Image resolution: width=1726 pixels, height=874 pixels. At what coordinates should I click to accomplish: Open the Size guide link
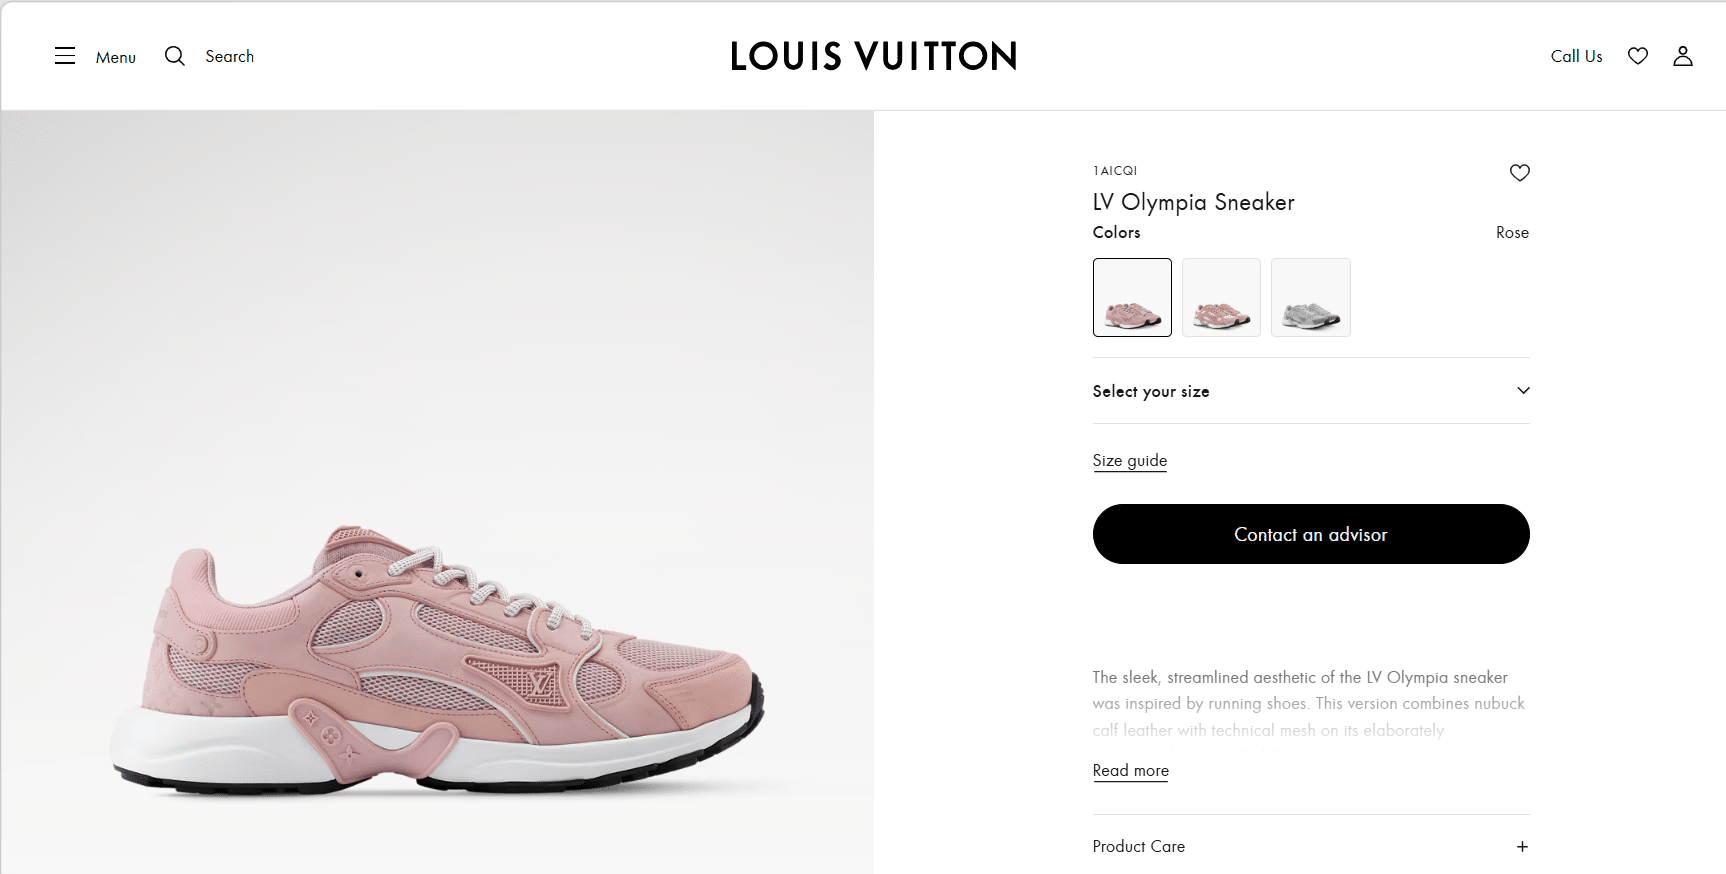click(x=1129, y=460)
